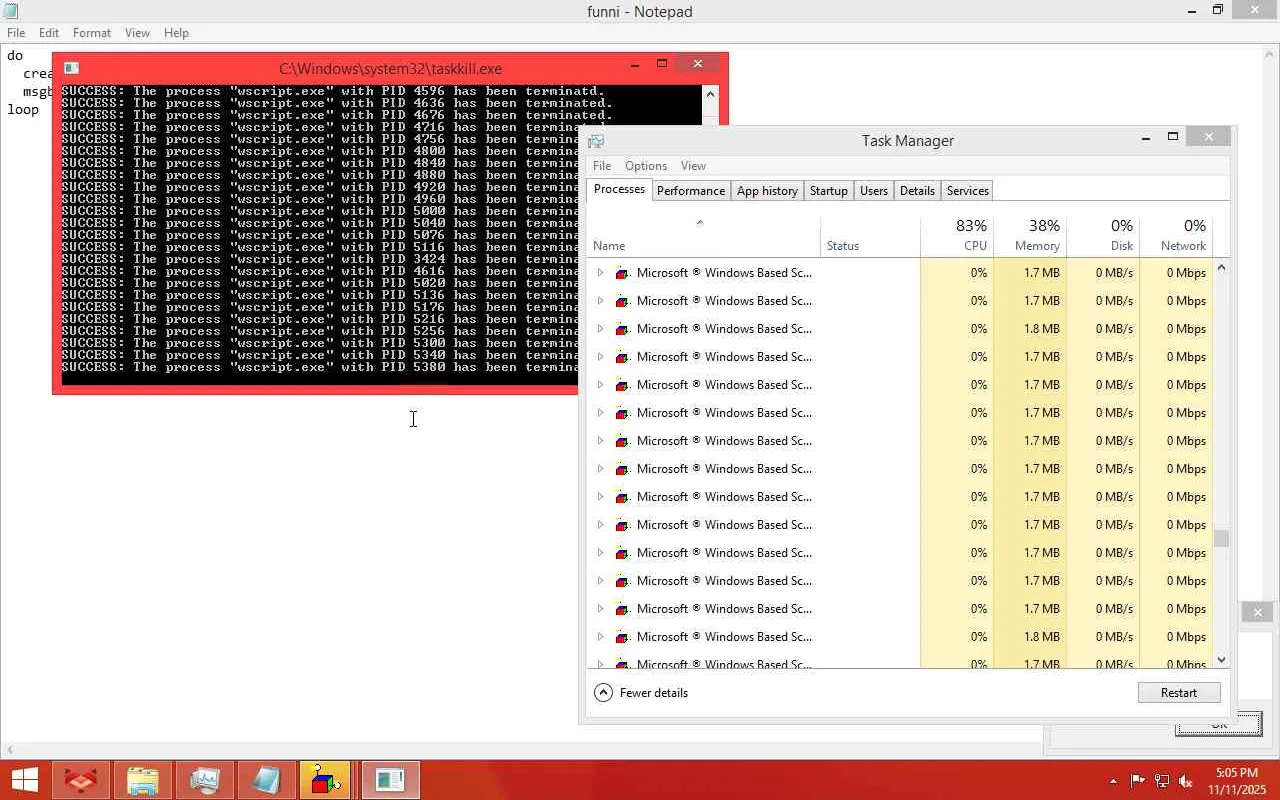This screenshot has height=800, width=1280.
Task: Click the Task Manager scrollbar up arrow
Action: 1221,268
